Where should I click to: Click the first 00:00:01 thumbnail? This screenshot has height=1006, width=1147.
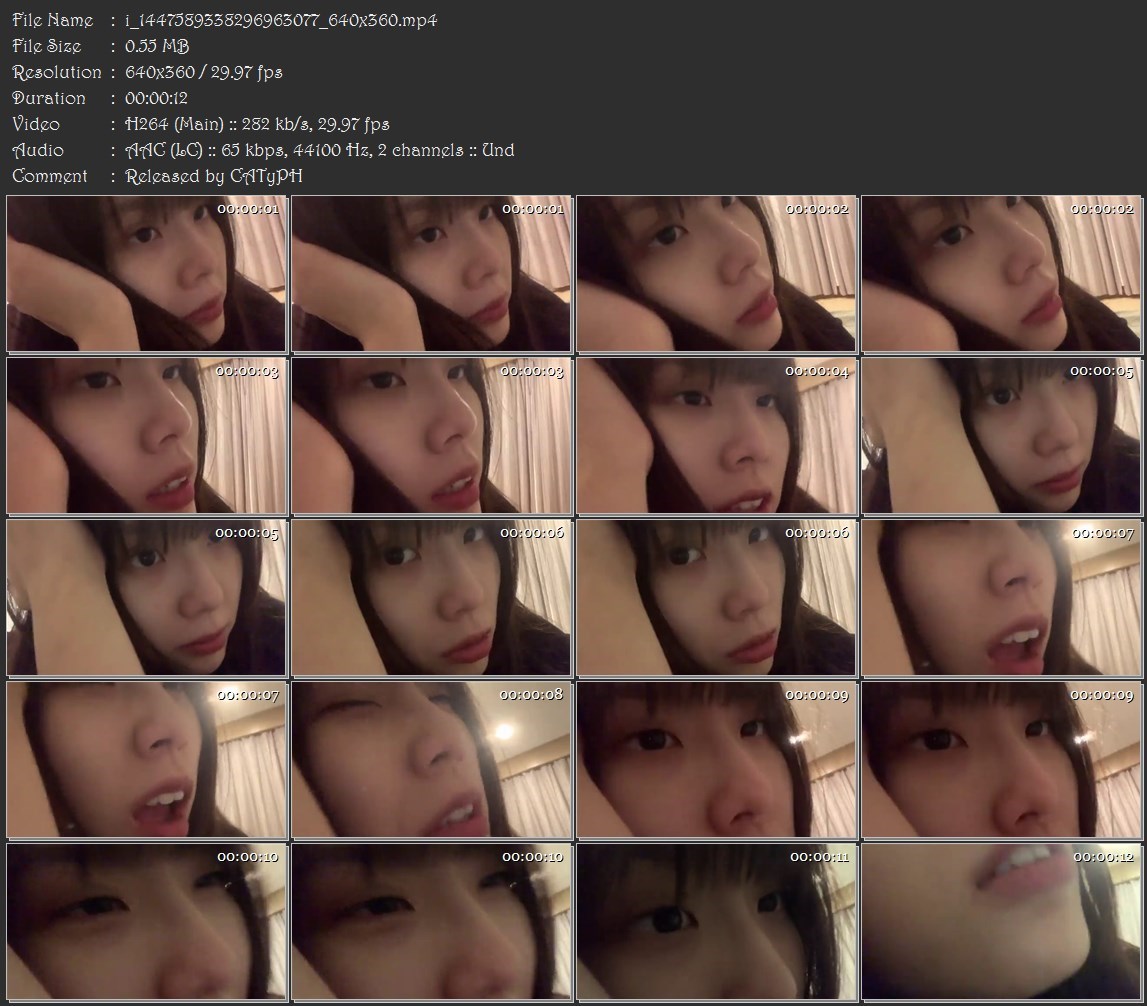click(146, 274)
